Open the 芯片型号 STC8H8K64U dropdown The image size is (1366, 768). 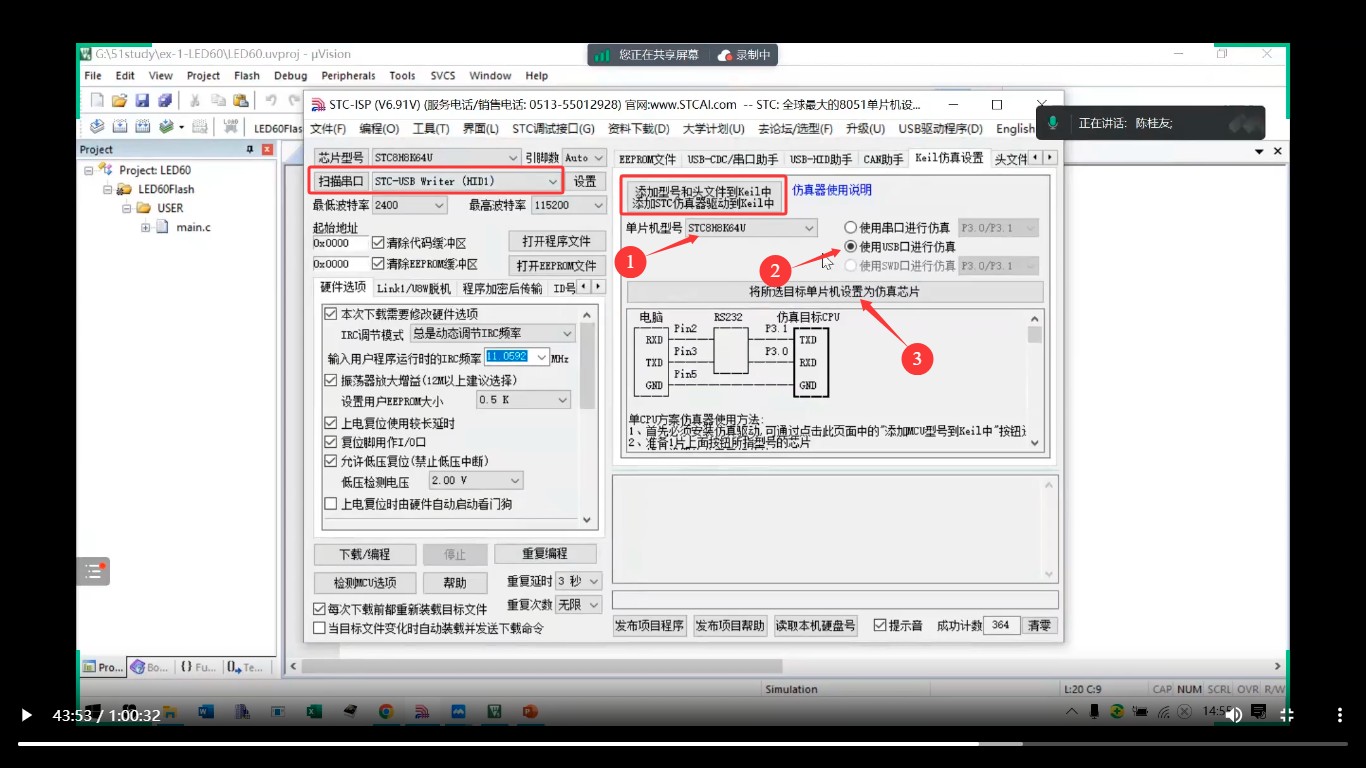(512, 157)
